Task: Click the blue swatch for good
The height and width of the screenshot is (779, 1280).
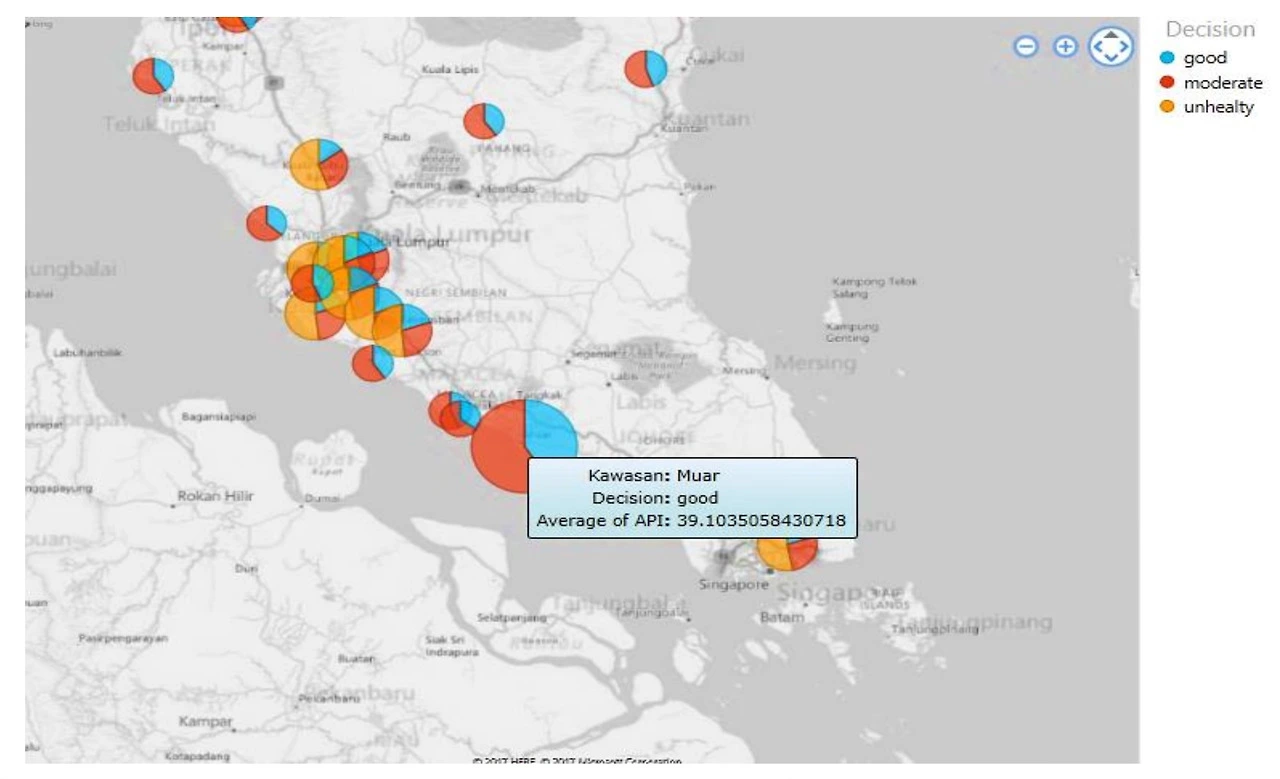Action: (1167, 58)
